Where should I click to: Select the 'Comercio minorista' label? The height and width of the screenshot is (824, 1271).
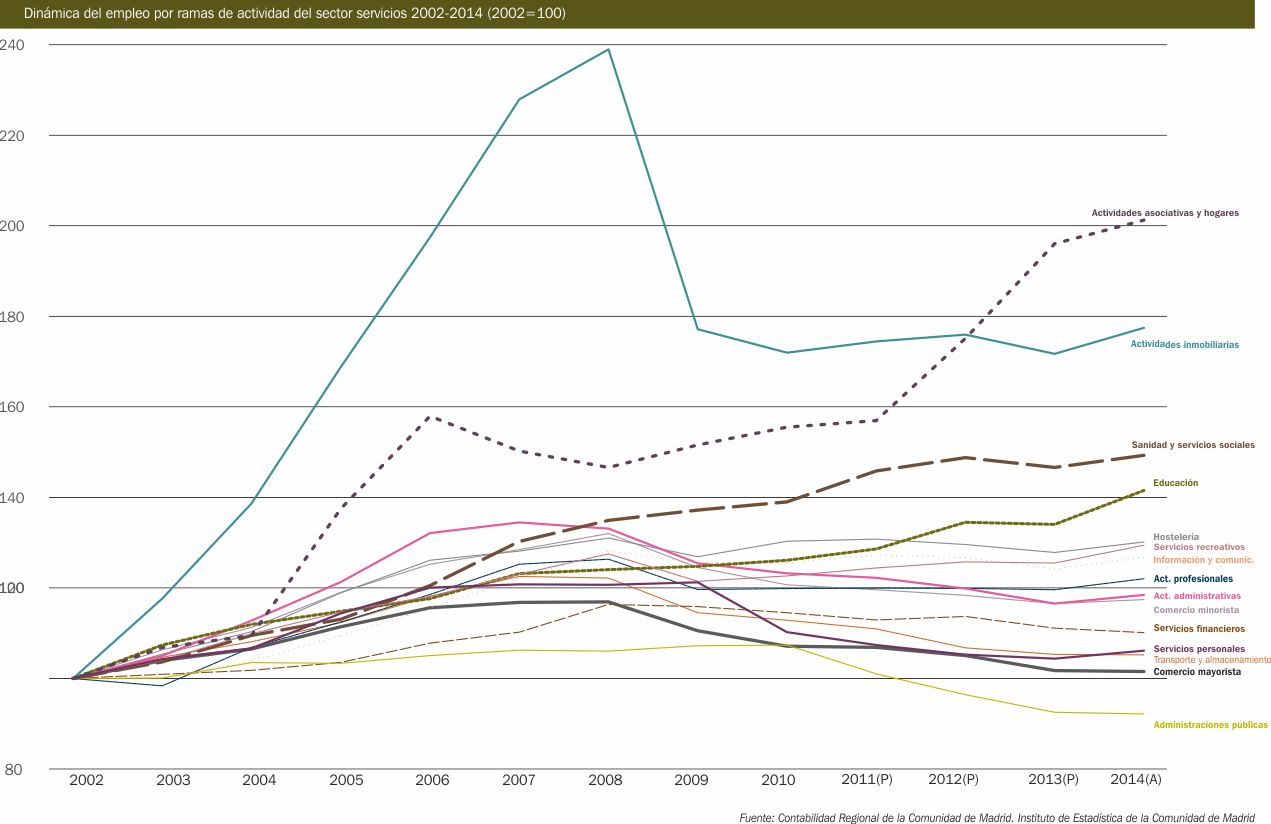tap(1196, 610)
